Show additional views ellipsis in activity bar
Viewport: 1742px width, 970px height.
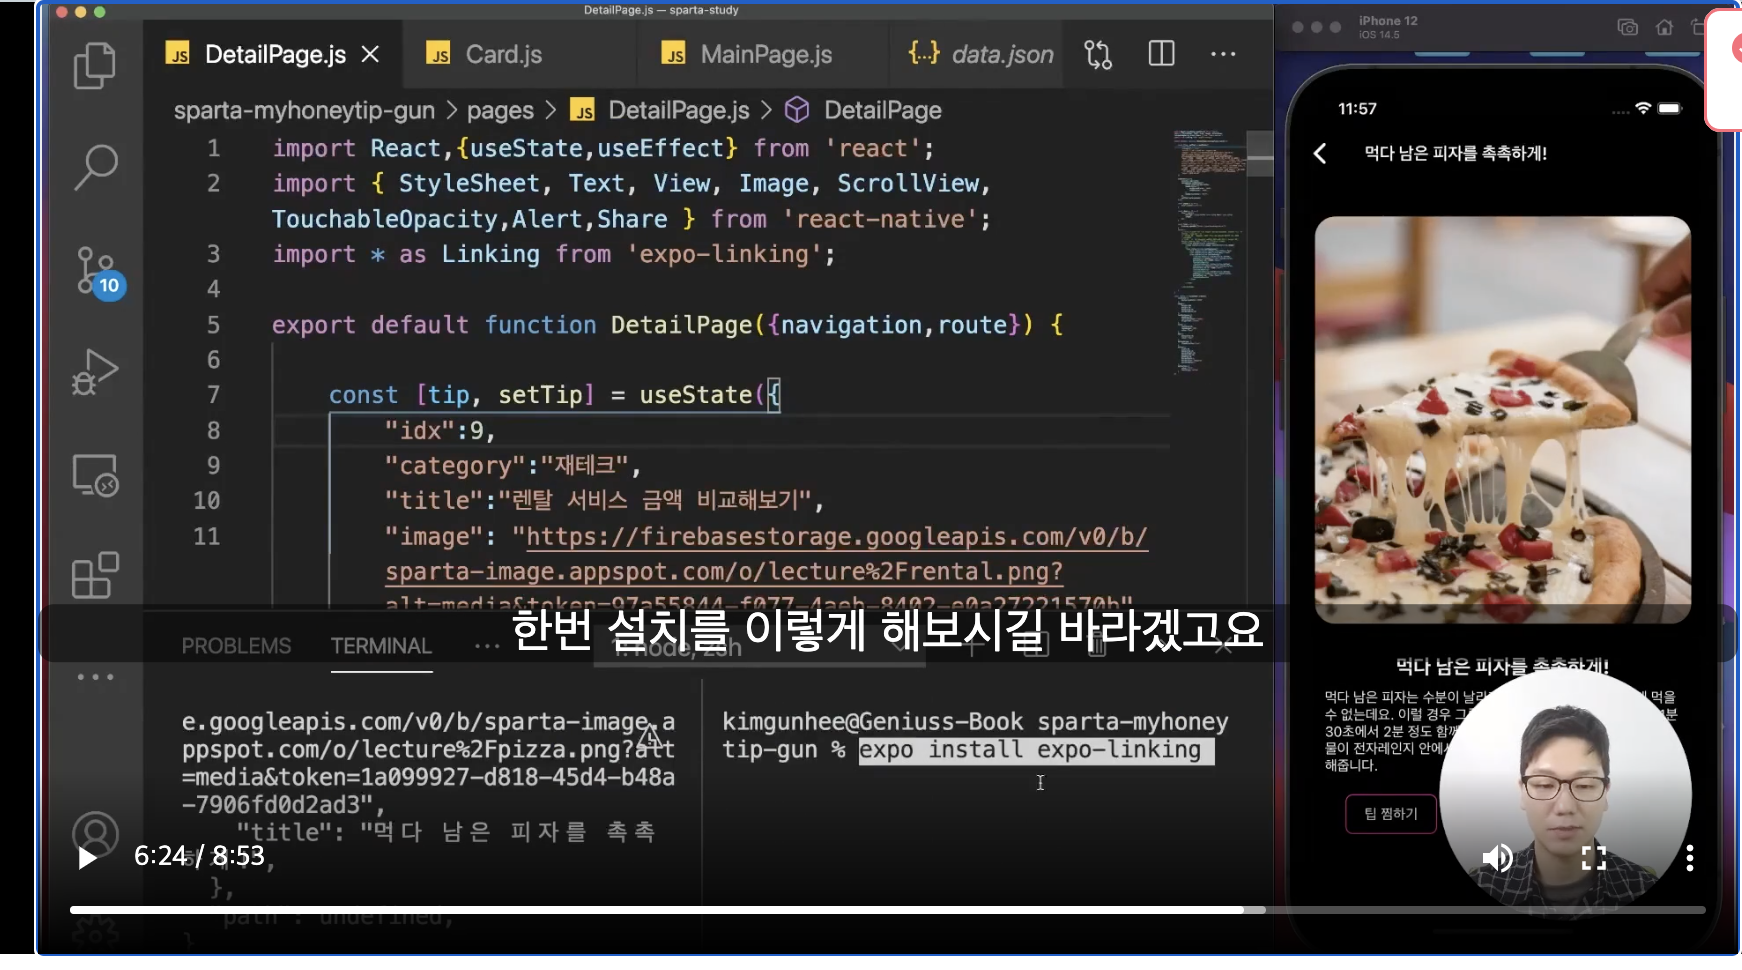coord(95,677)
